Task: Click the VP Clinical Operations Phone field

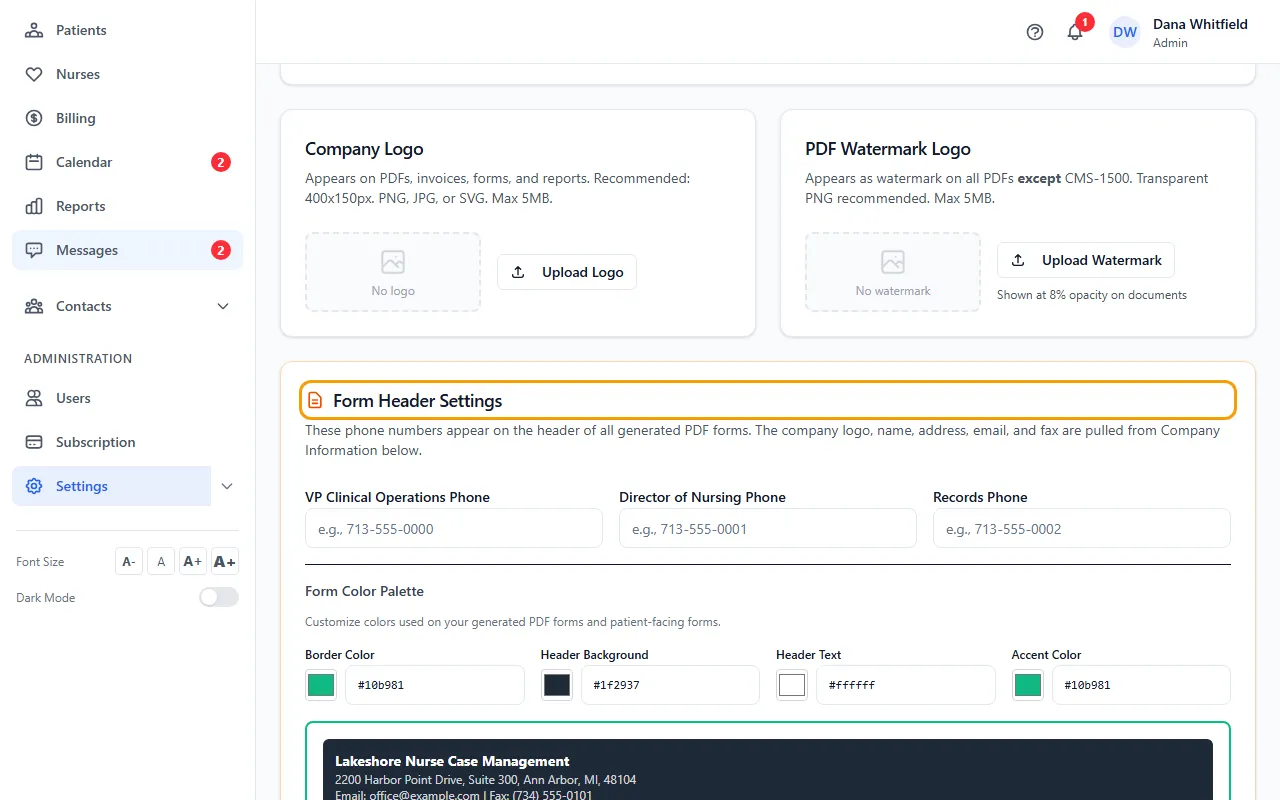Action: coord(454,528)
